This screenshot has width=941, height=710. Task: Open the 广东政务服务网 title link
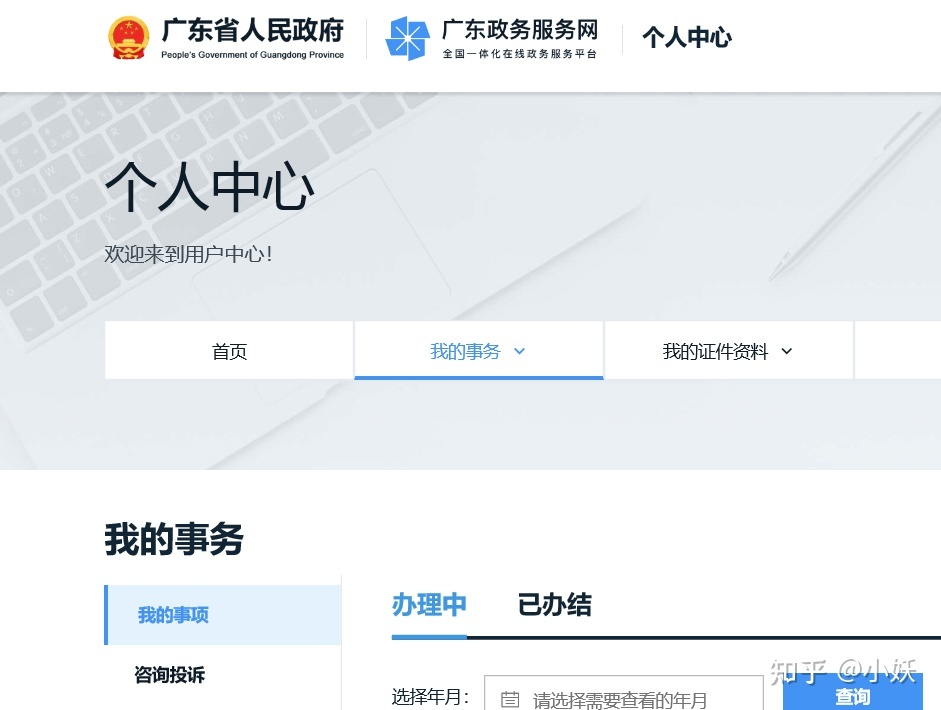coord(520,29)
